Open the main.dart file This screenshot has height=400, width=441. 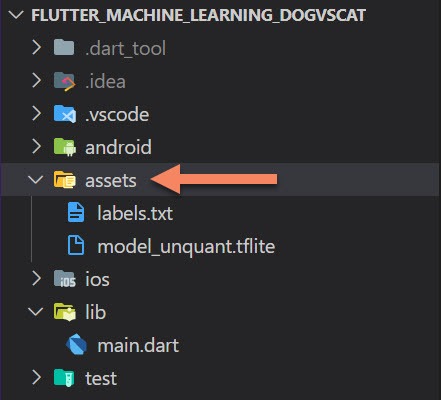coord(138,345)
